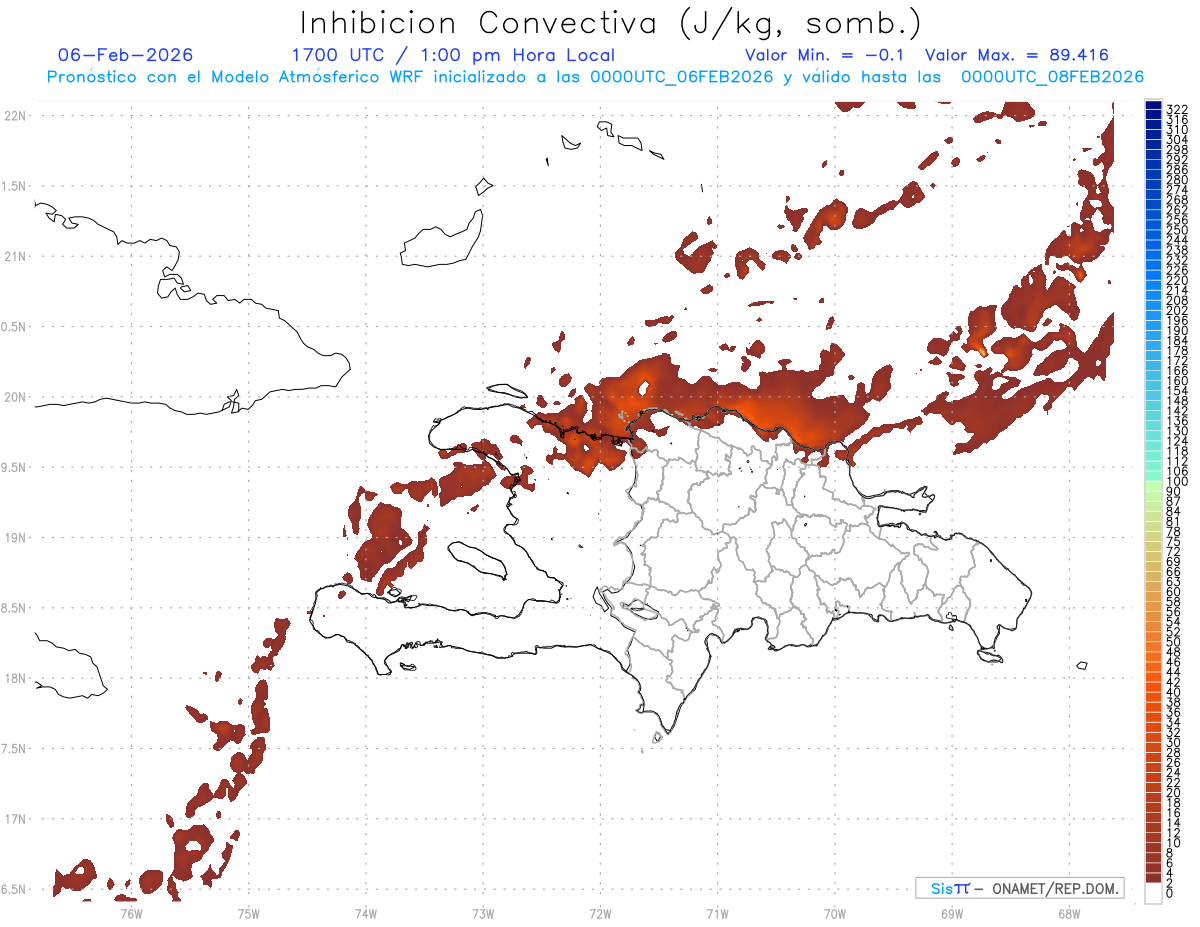This screenshot has width=1200, height=927.
Task: Click the blue 'Sis' logo text
Action: click(x=943, y=888)
